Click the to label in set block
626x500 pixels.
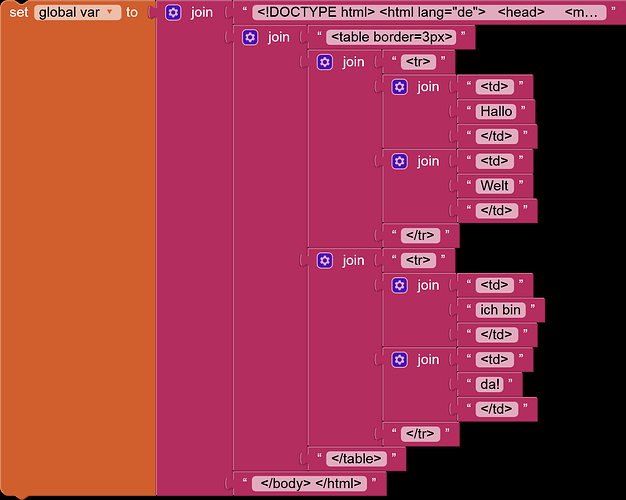point(132,12)
